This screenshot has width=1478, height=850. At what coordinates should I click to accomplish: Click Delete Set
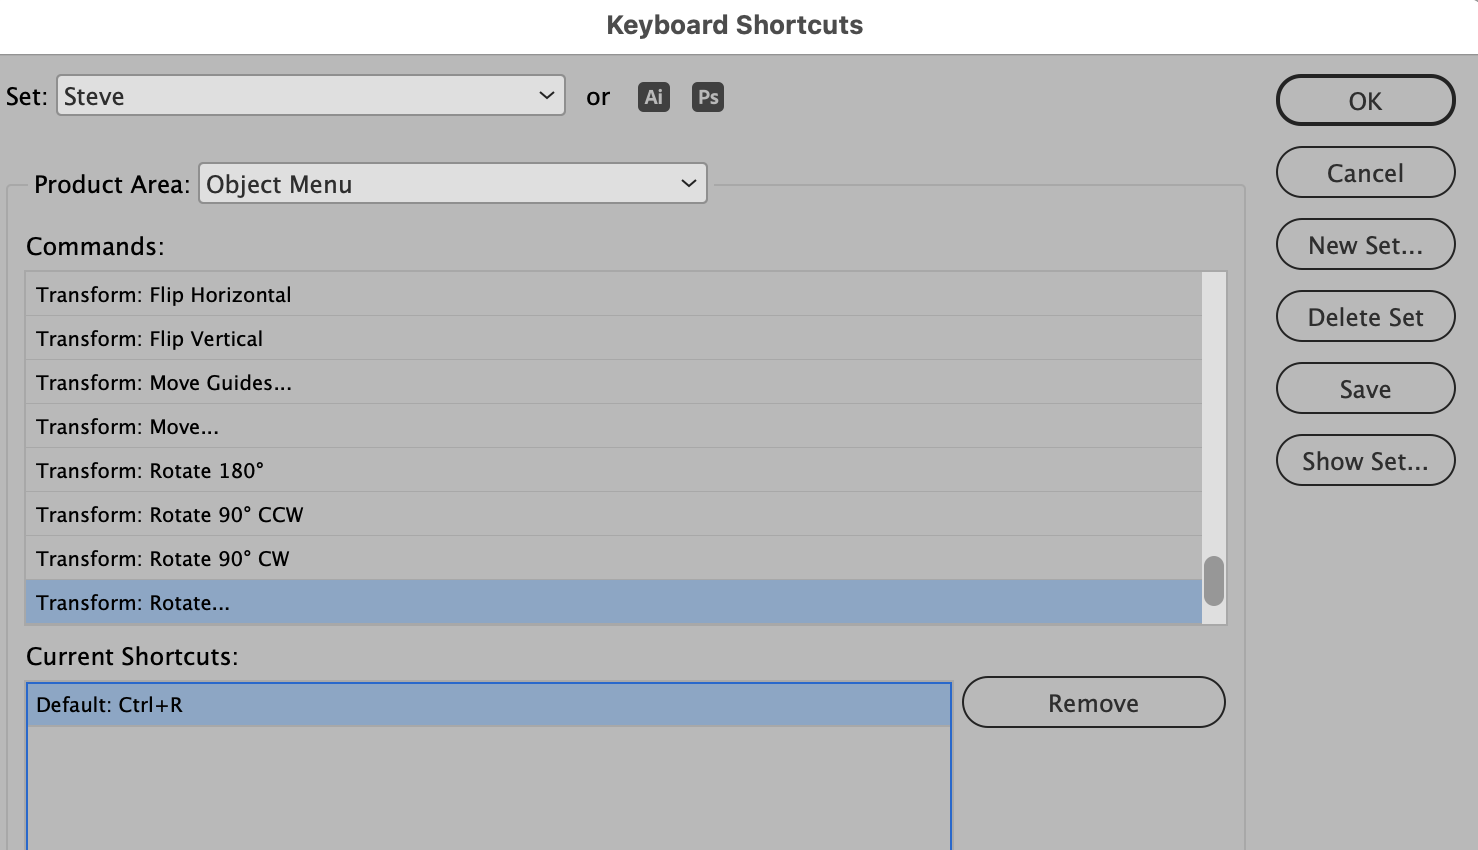[x=1365, y=316]
